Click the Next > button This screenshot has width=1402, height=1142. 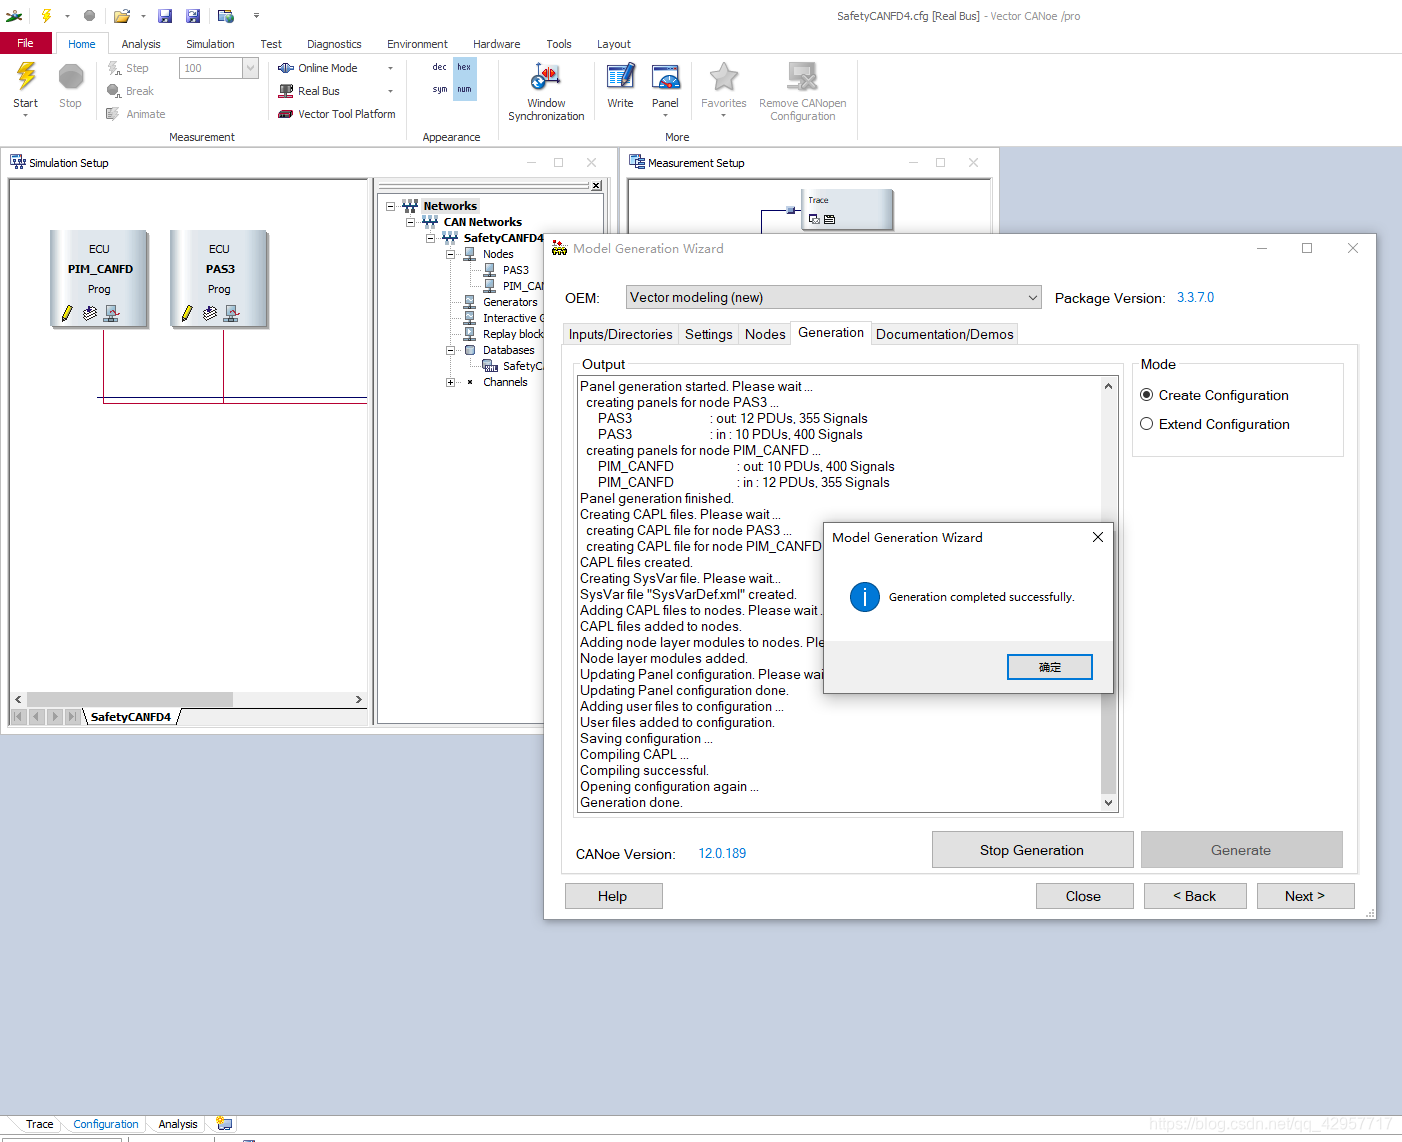tap(1305, 896)
